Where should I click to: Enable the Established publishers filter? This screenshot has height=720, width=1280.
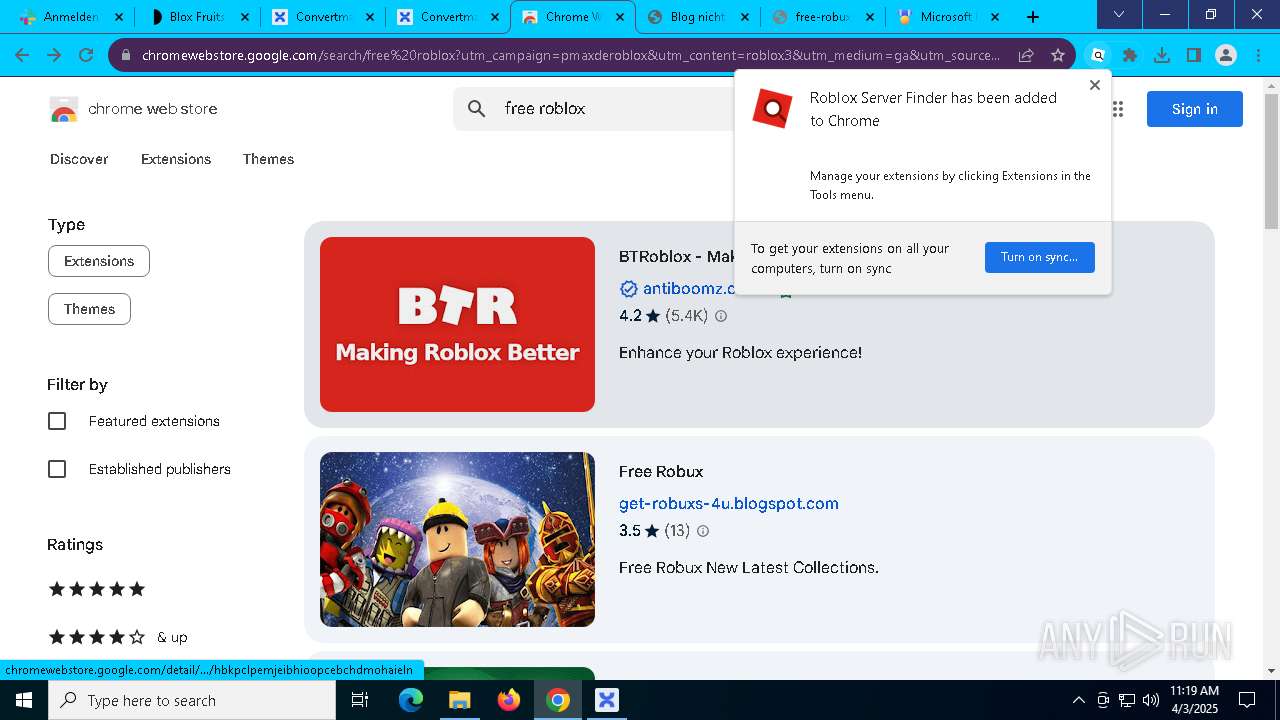[x=57, y=469]
